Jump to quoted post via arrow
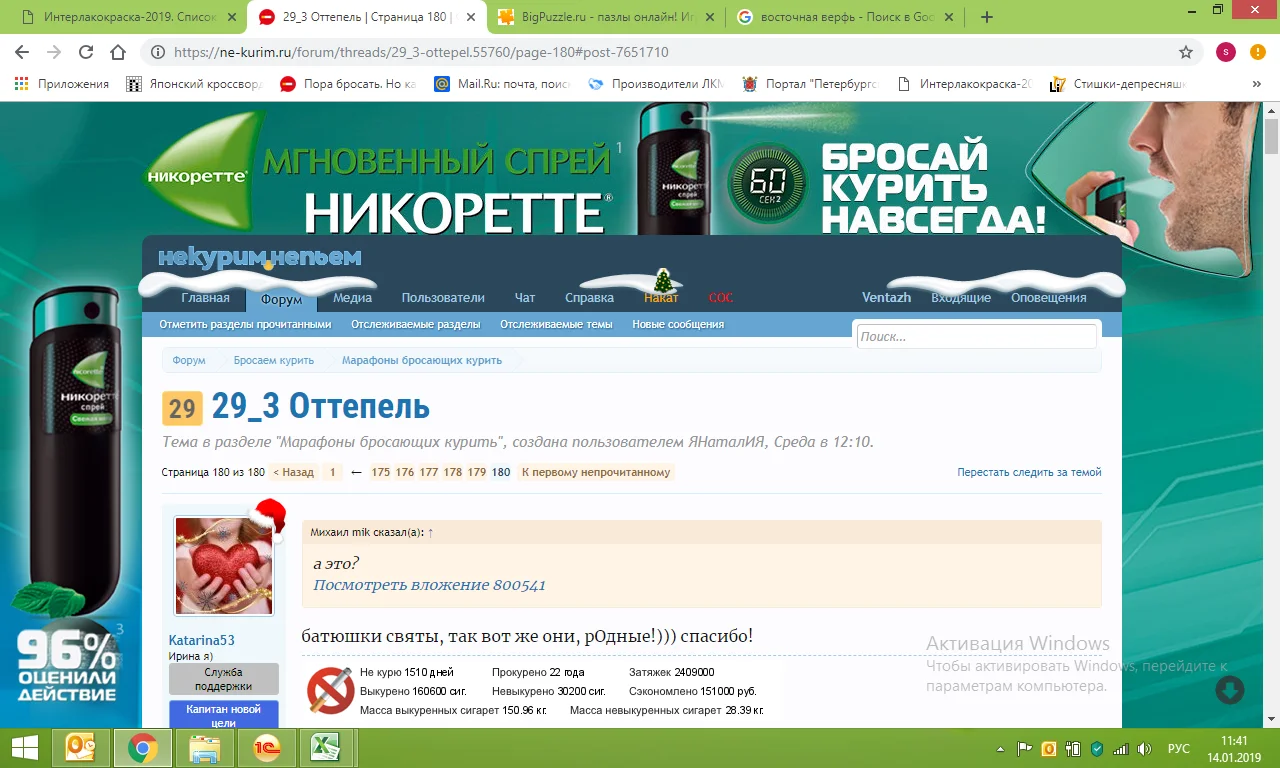The image size is (1280, 768). tap(431, 533)
